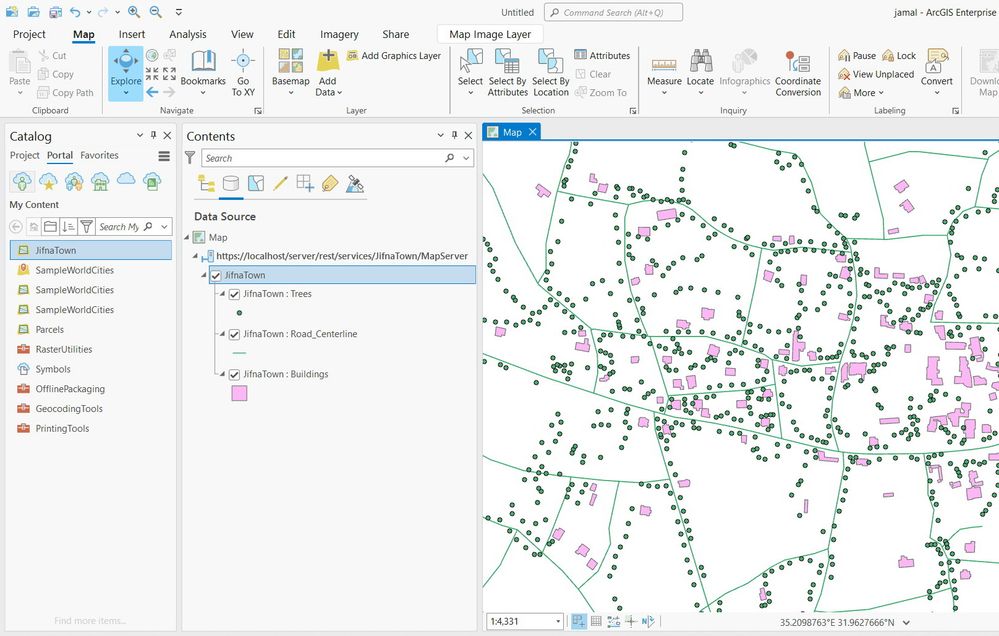Uncheck the JifnaTown : Trees layer

[x=235, y=295]
